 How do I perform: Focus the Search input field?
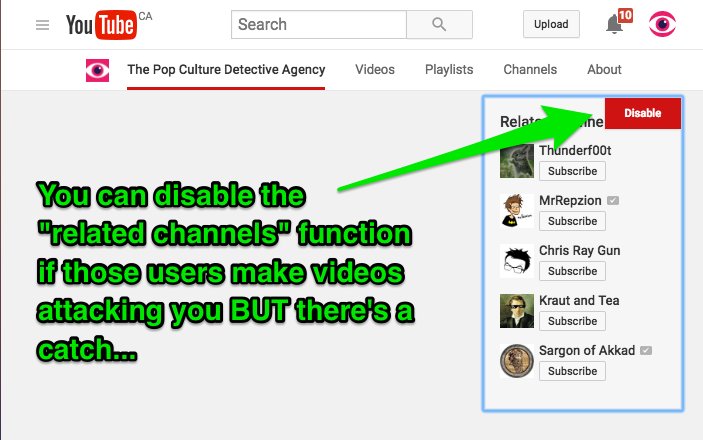319,24
